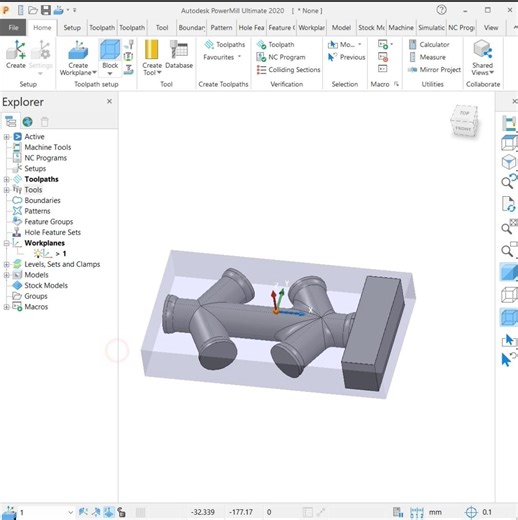This screenshot has height=520, width=518.
Task: Click the tolerance crosshair icon in status bar
Action: 471,512
